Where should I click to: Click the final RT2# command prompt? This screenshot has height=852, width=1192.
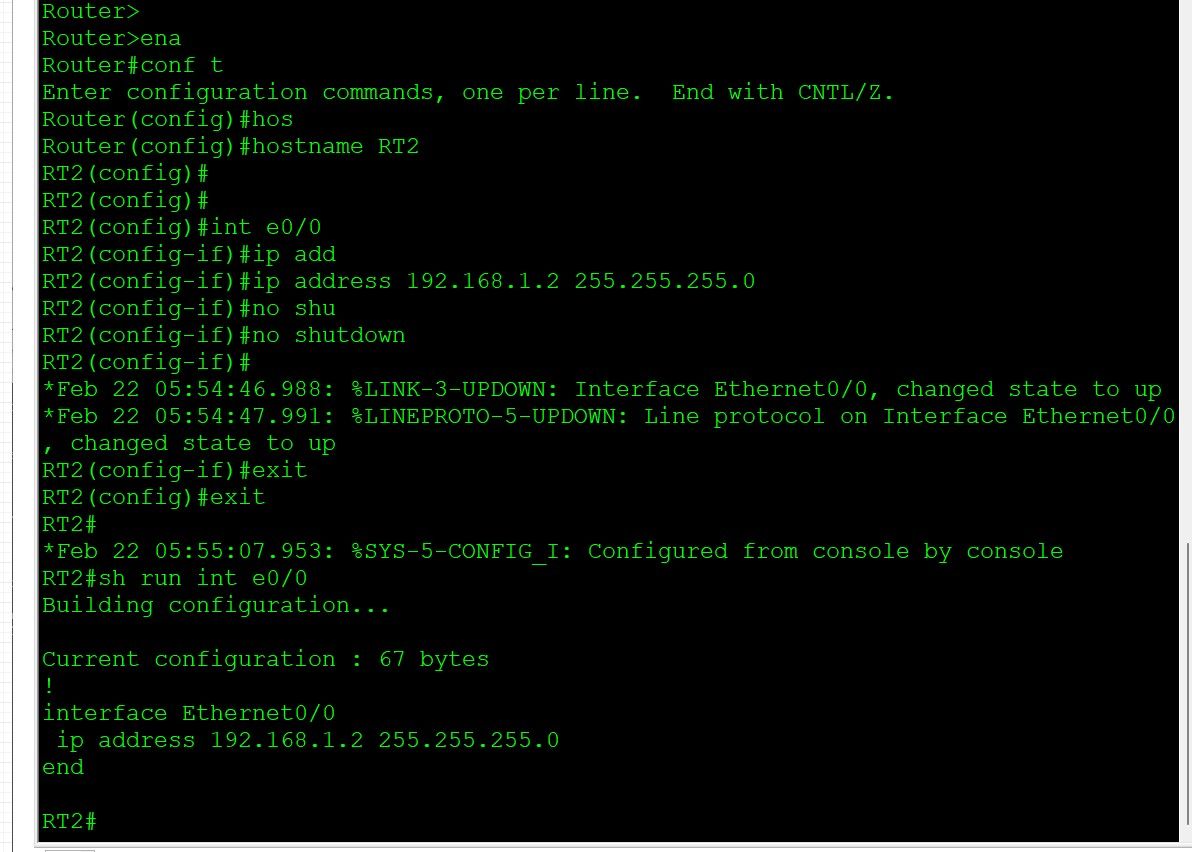[x=69, y=822]
